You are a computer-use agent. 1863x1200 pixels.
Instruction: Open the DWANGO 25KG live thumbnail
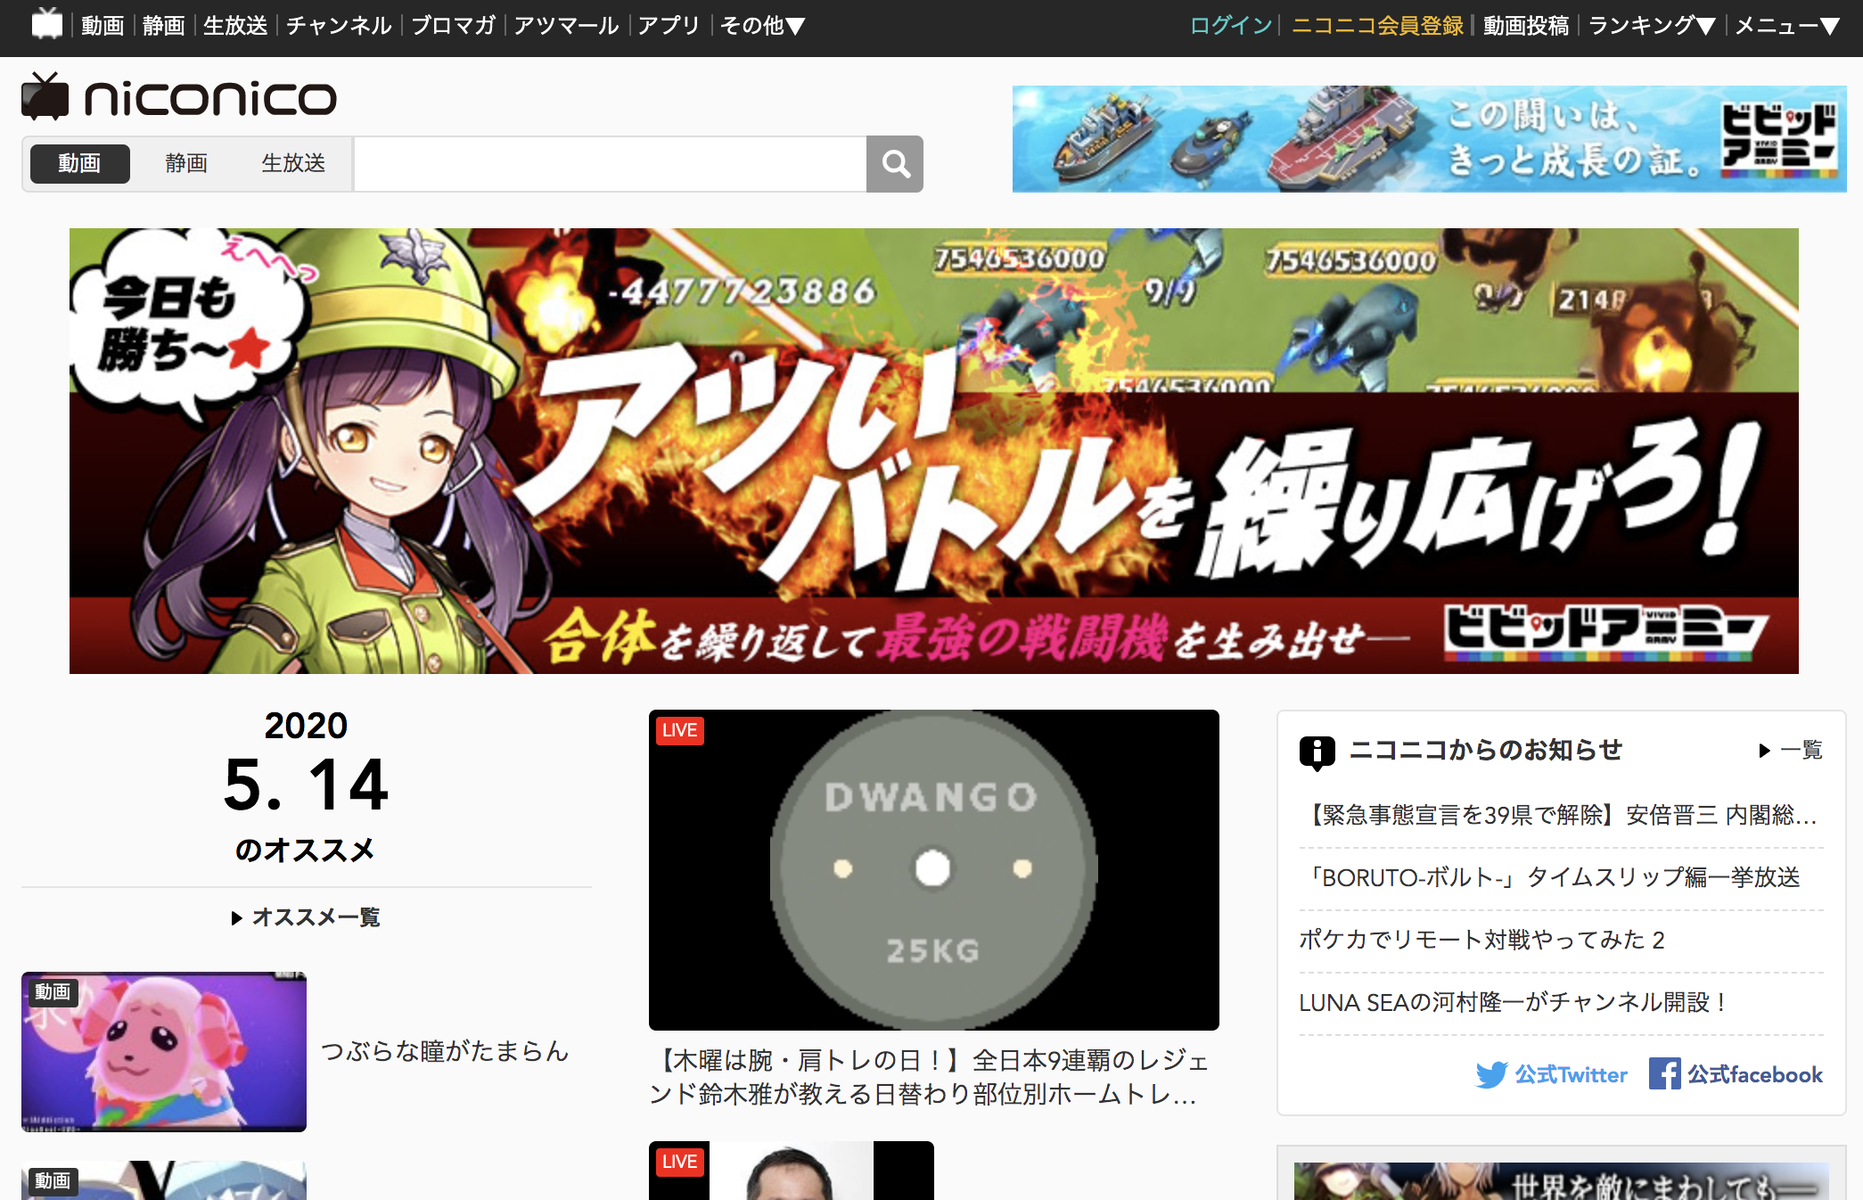coord(934,870)
